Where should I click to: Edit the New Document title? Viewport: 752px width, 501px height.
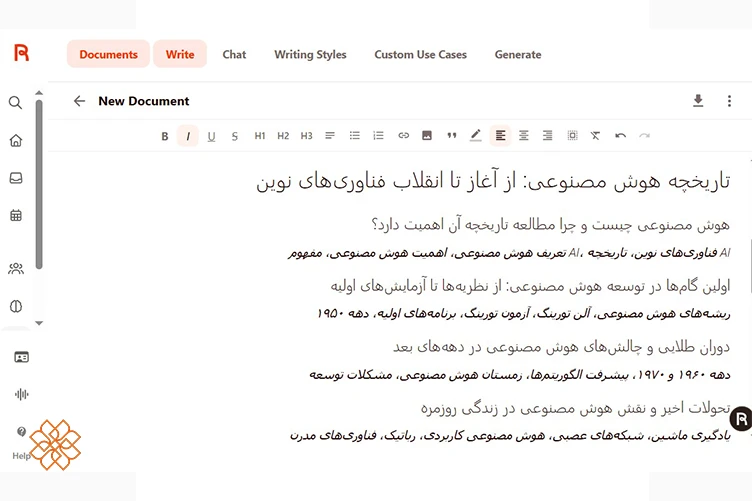coord(144,101)
